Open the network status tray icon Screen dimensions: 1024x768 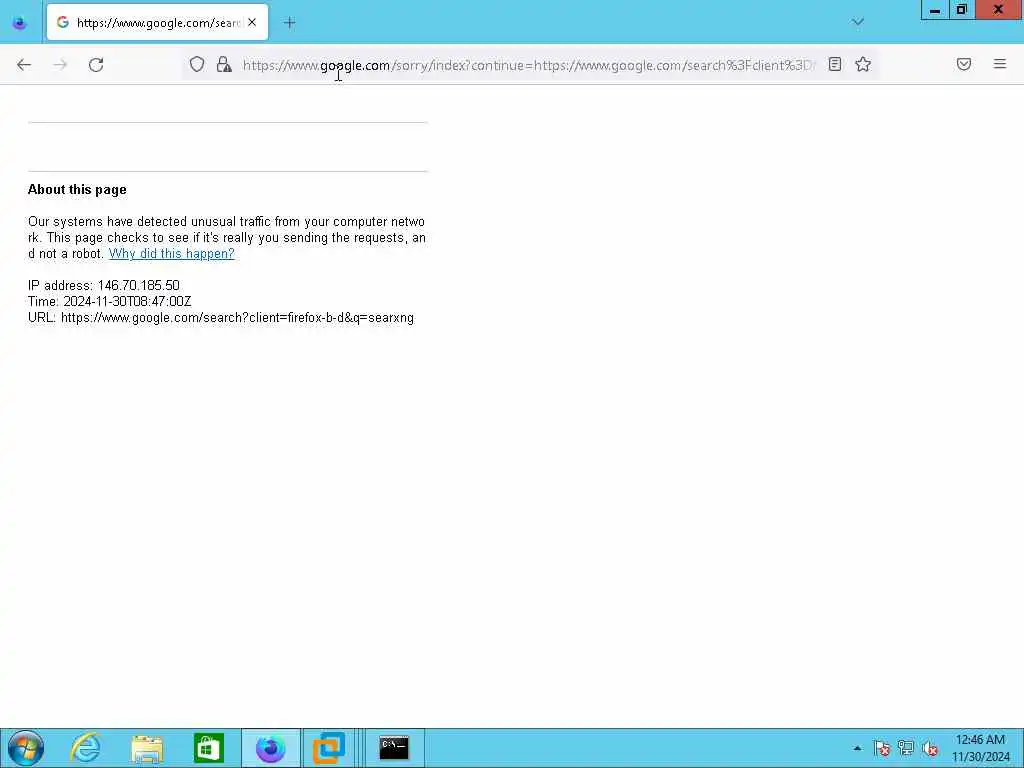pyautogui.click(x=906, y=748)
